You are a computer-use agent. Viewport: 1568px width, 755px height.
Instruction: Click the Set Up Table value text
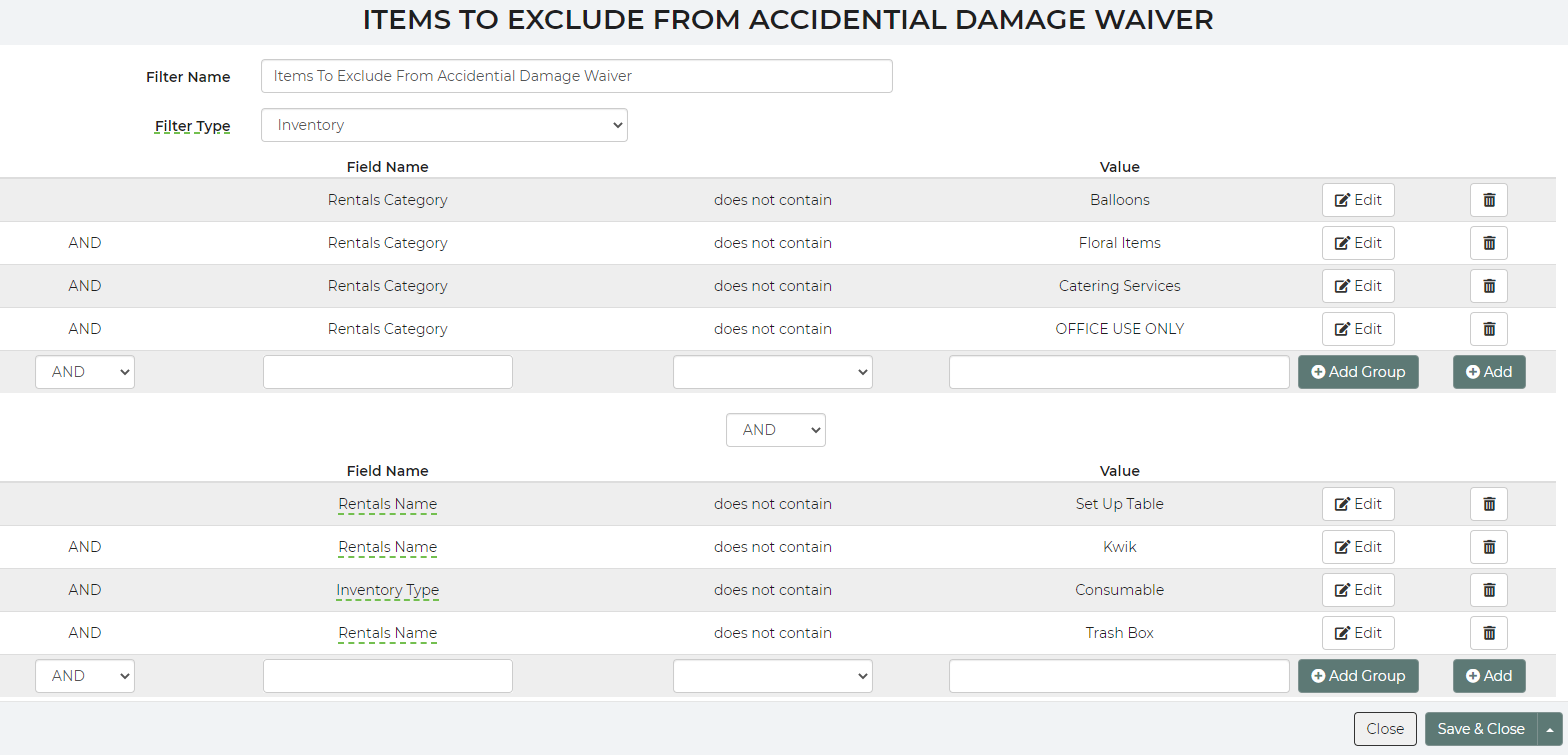1120,504
